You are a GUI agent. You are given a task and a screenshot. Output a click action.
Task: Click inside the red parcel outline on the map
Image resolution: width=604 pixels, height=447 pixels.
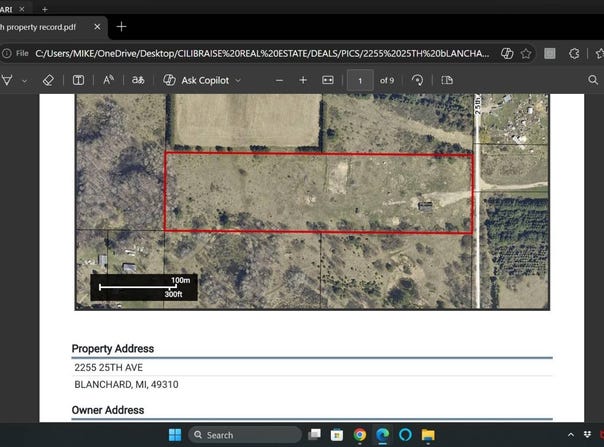pos(319,193)
